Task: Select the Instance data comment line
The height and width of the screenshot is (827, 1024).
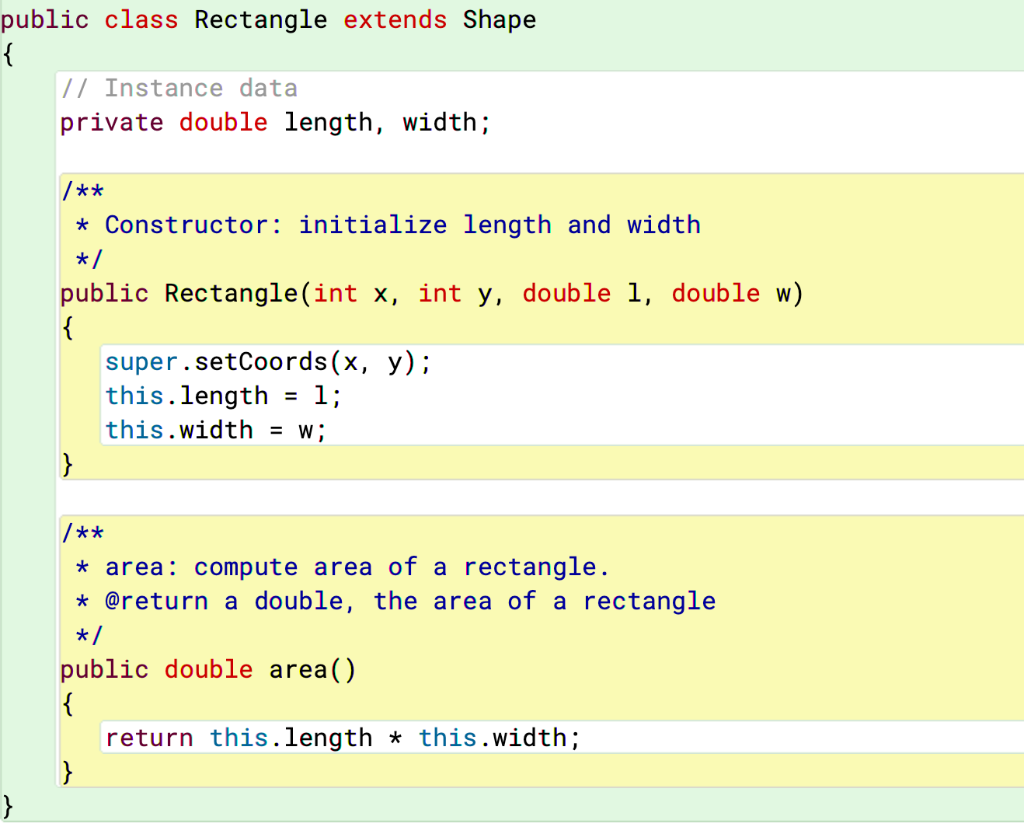Action: click(178, 88)
